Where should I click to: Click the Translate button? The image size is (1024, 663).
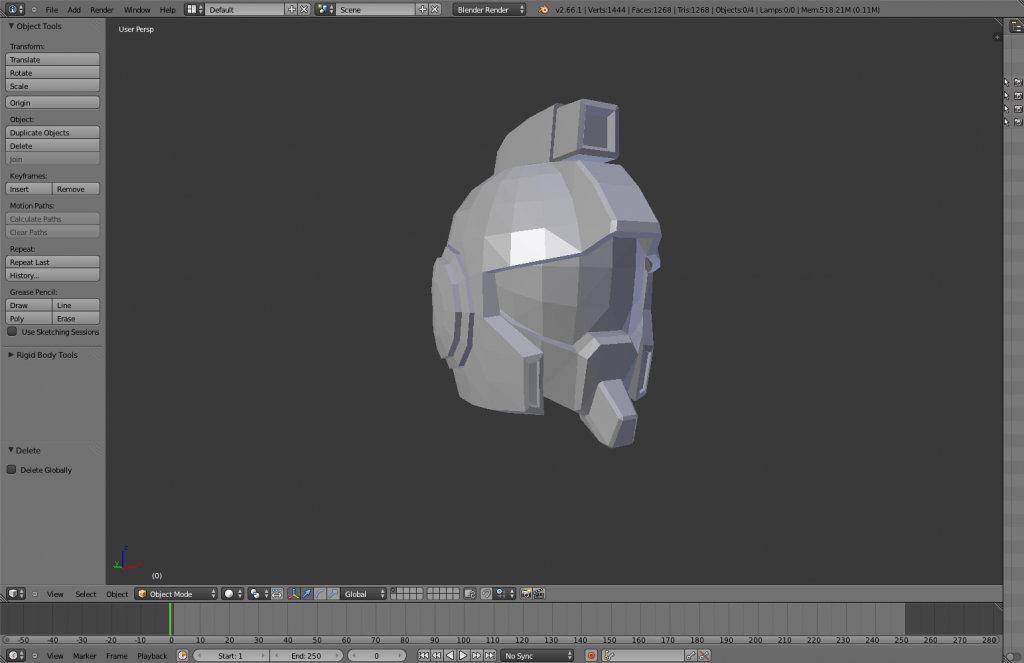pyautogui.click(x=52, y=59)
